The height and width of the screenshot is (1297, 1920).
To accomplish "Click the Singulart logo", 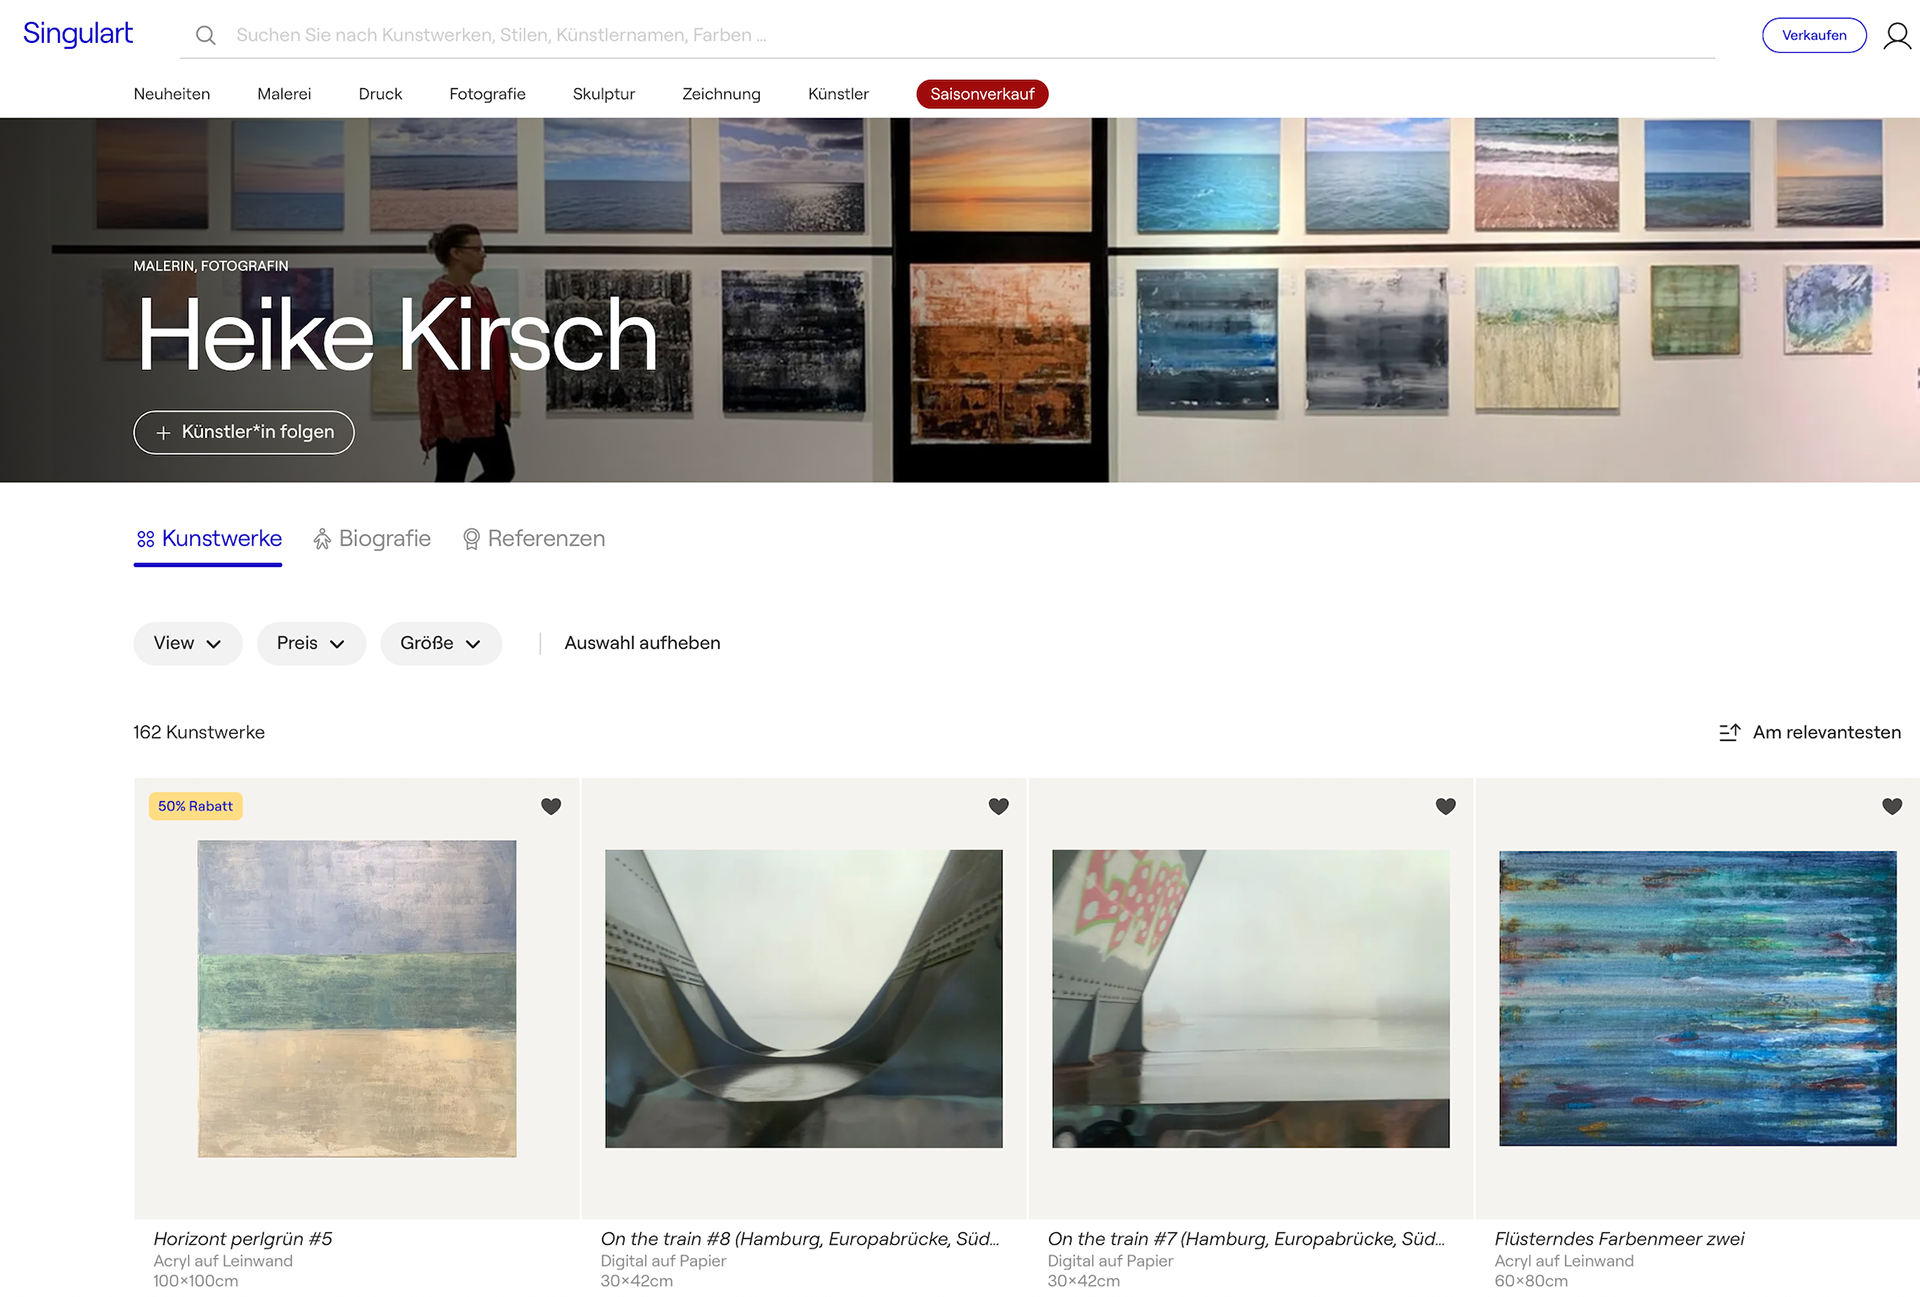I will (78, 34).
